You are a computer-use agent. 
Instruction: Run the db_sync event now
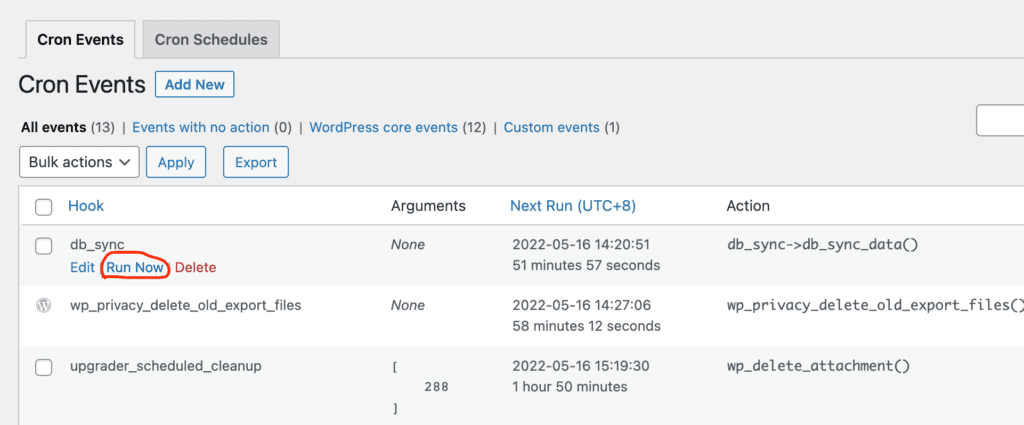coord(135,267)
